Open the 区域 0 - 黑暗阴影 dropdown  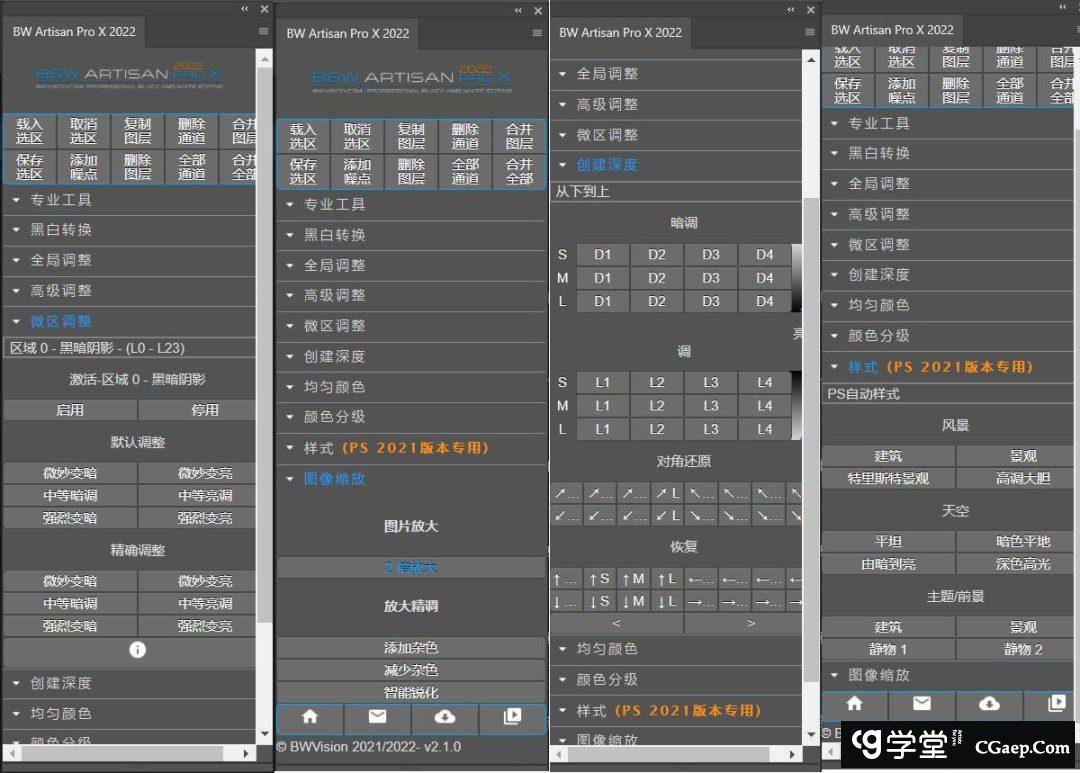(x=130, y=348)
